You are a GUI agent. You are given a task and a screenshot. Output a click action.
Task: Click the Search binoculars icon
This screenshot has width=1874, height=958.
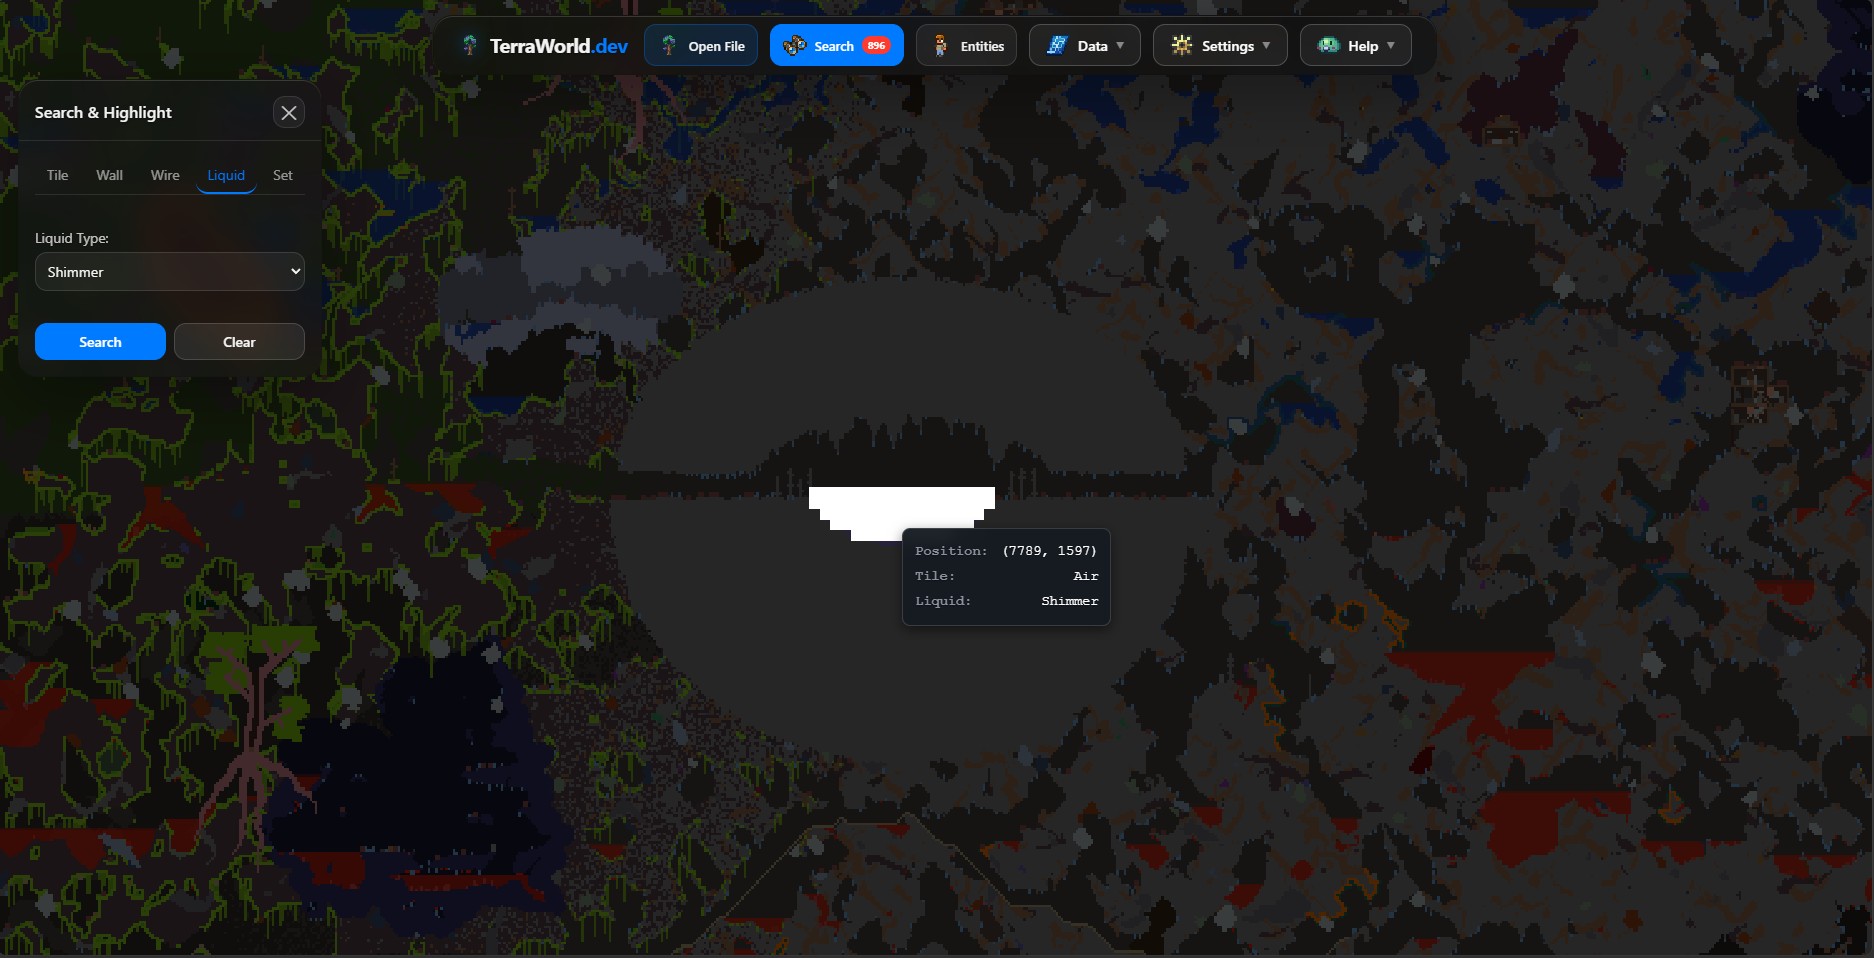coord(794,45)
